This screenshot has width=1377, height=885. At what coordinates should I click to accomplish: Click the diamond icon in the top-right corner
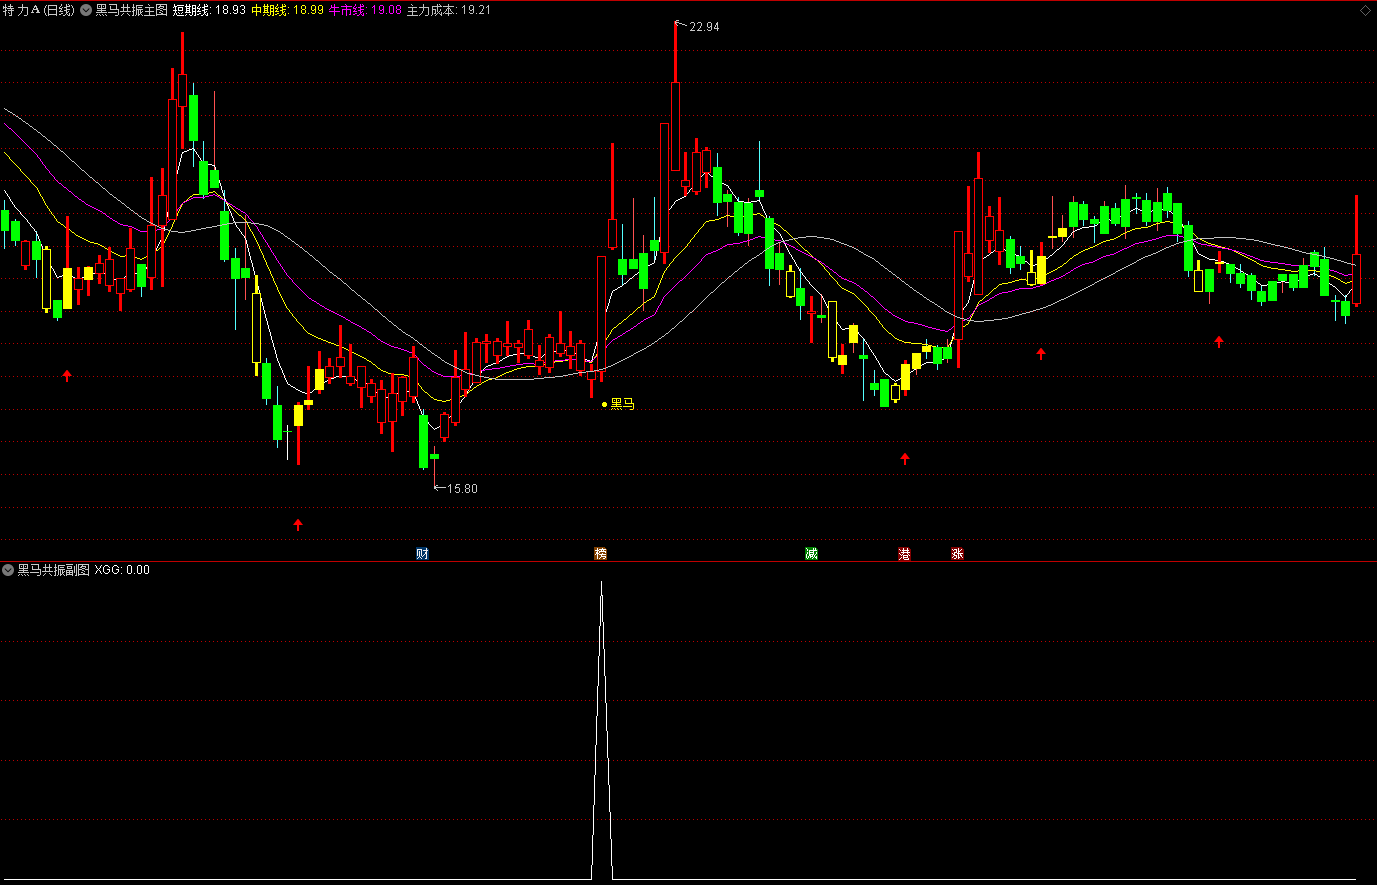pyautogui.click(x=1365, y=10)
